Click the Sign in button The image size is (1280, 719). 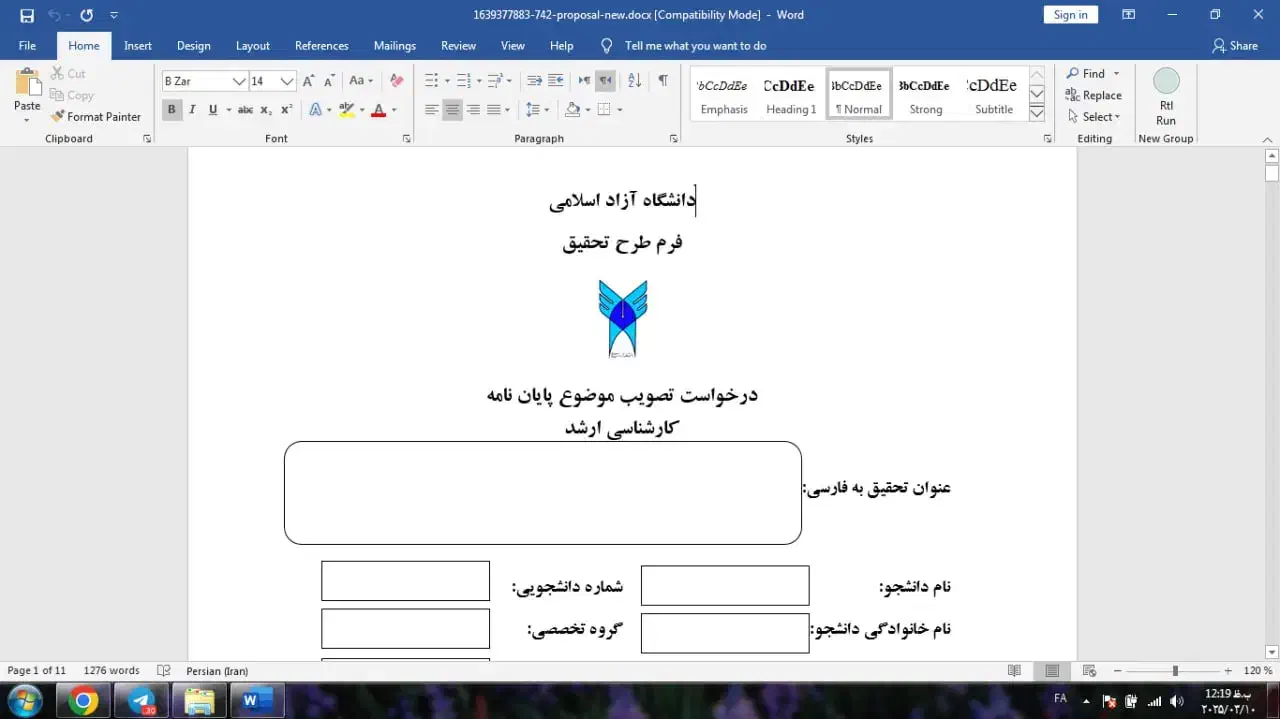[1071, 15]
